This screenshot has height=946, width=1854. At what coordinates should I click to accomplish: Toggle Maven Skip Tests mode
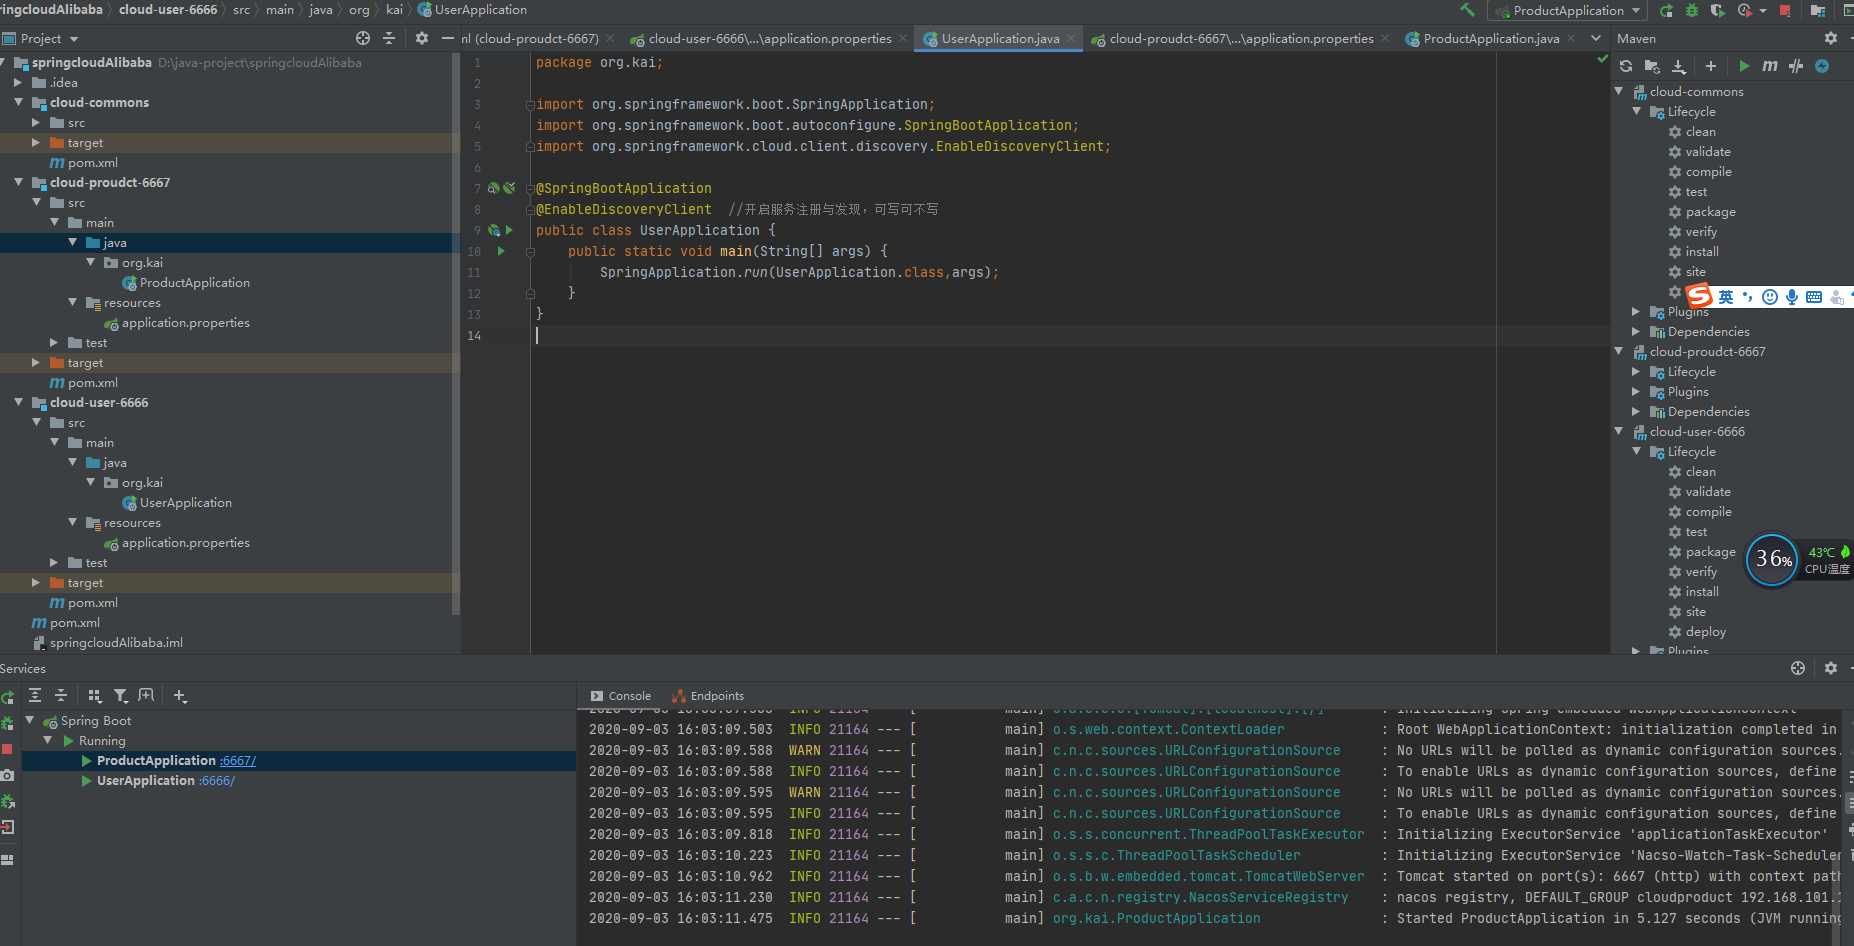[1822, 66]
